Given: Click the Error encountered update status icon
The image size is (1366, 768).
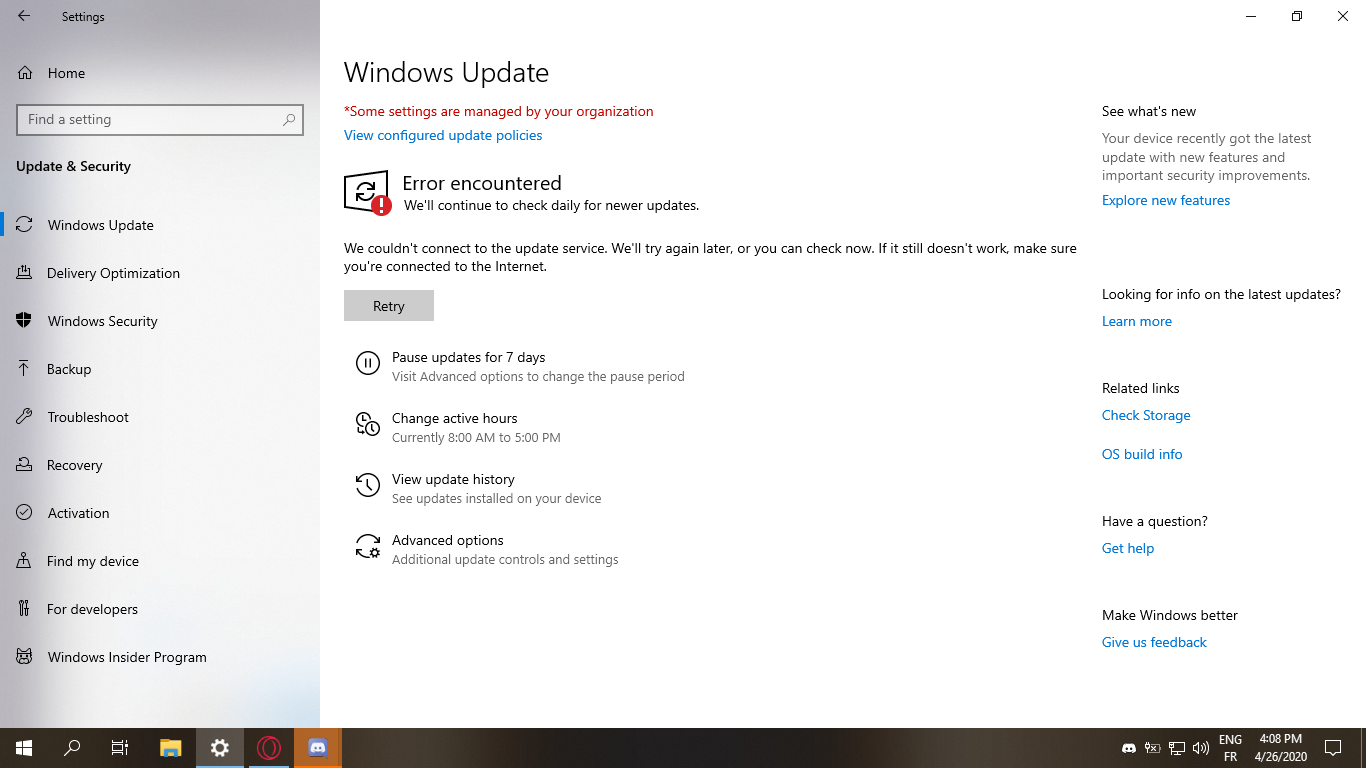Looking at the screenshot, I should tap(367, 192).
